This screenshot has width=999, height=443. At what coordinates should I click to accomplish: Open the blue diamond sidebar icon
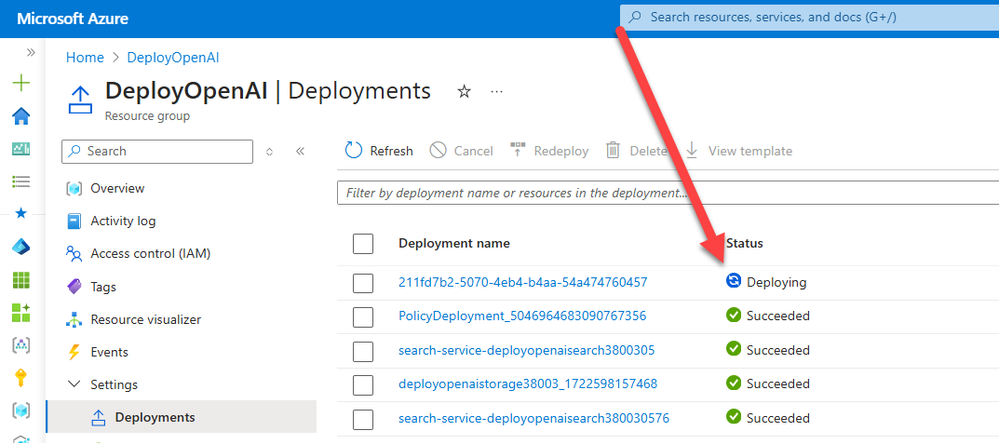[21, 247]
